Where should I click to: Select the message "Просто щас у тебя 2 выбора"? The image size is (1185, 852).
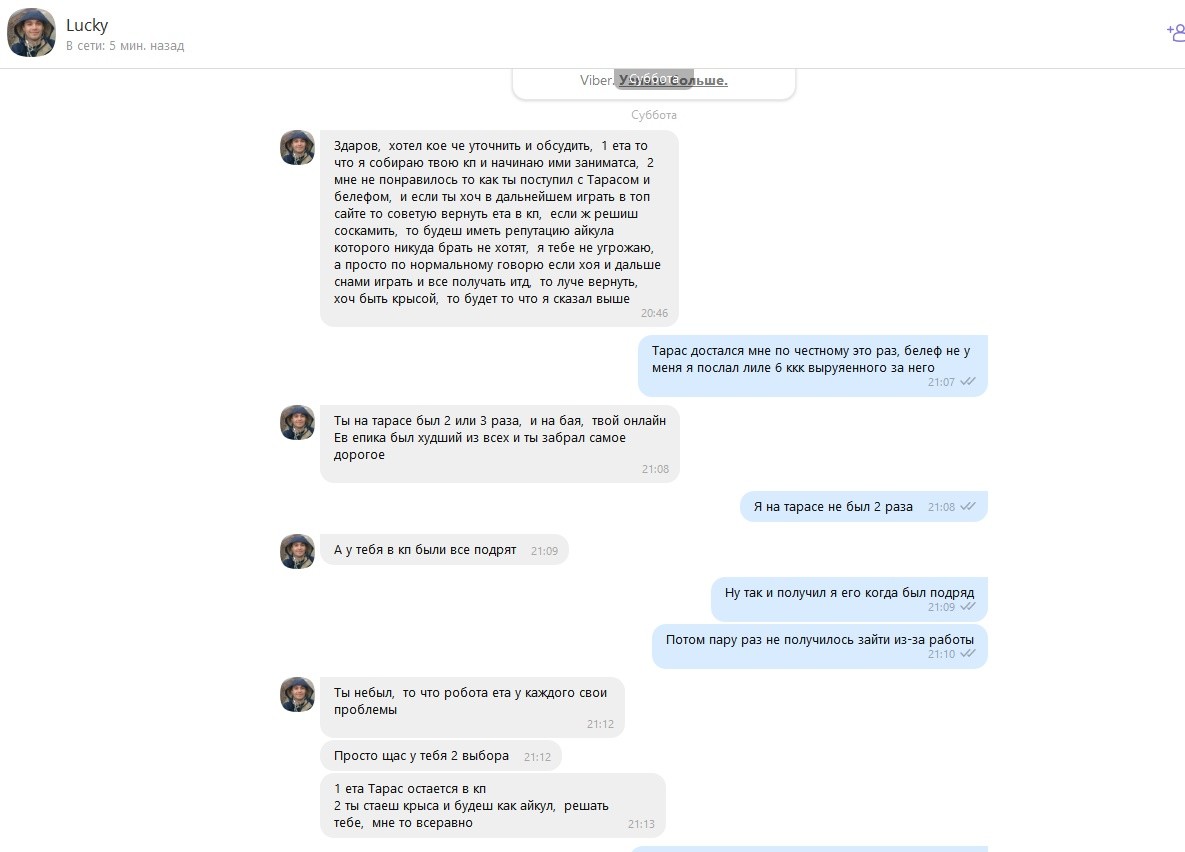coord(421,756)
